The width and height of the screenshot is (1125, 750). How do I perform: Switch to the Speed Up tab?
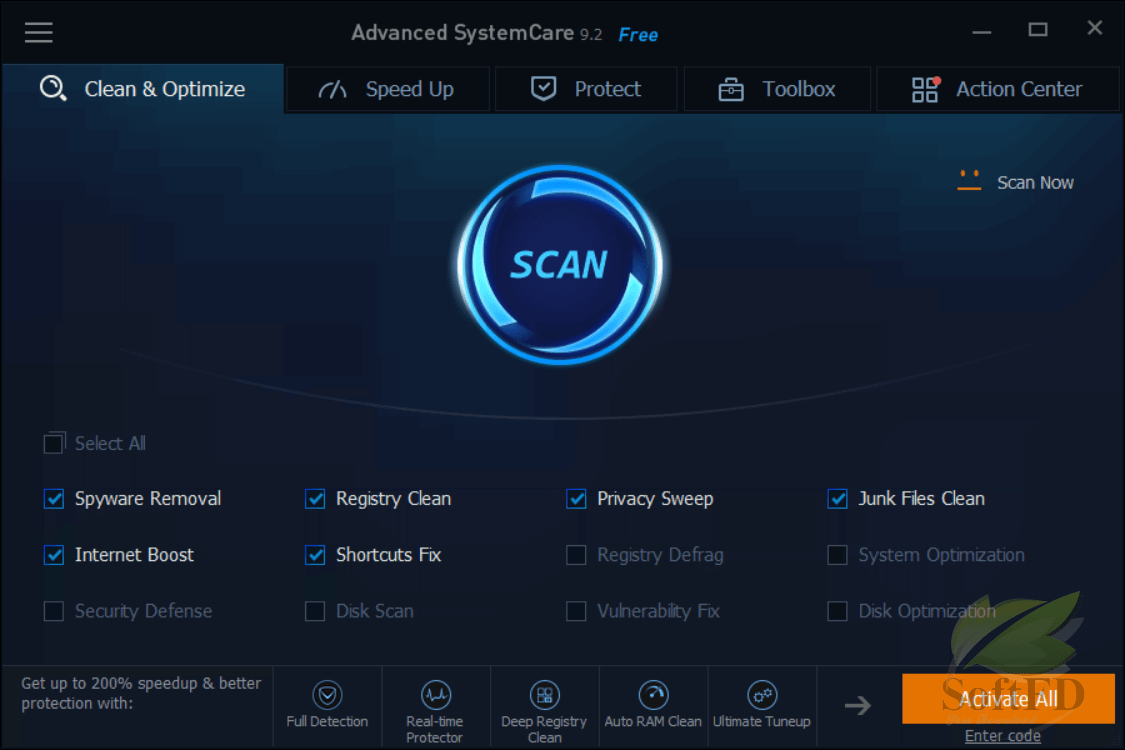pos(388,89)
